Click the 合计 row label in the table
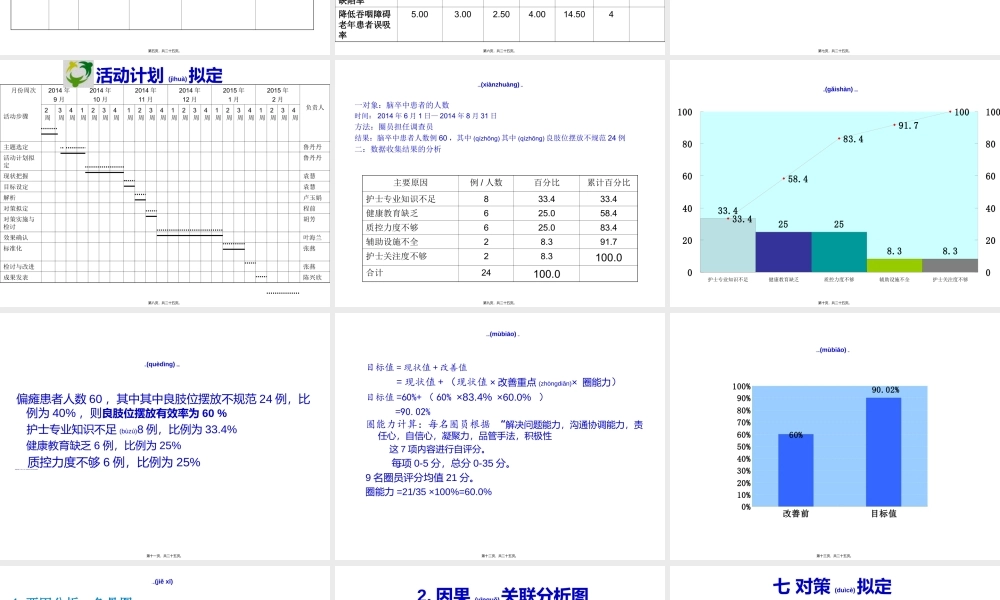Viewport: 1000px width, 600px height. (374, 273)
